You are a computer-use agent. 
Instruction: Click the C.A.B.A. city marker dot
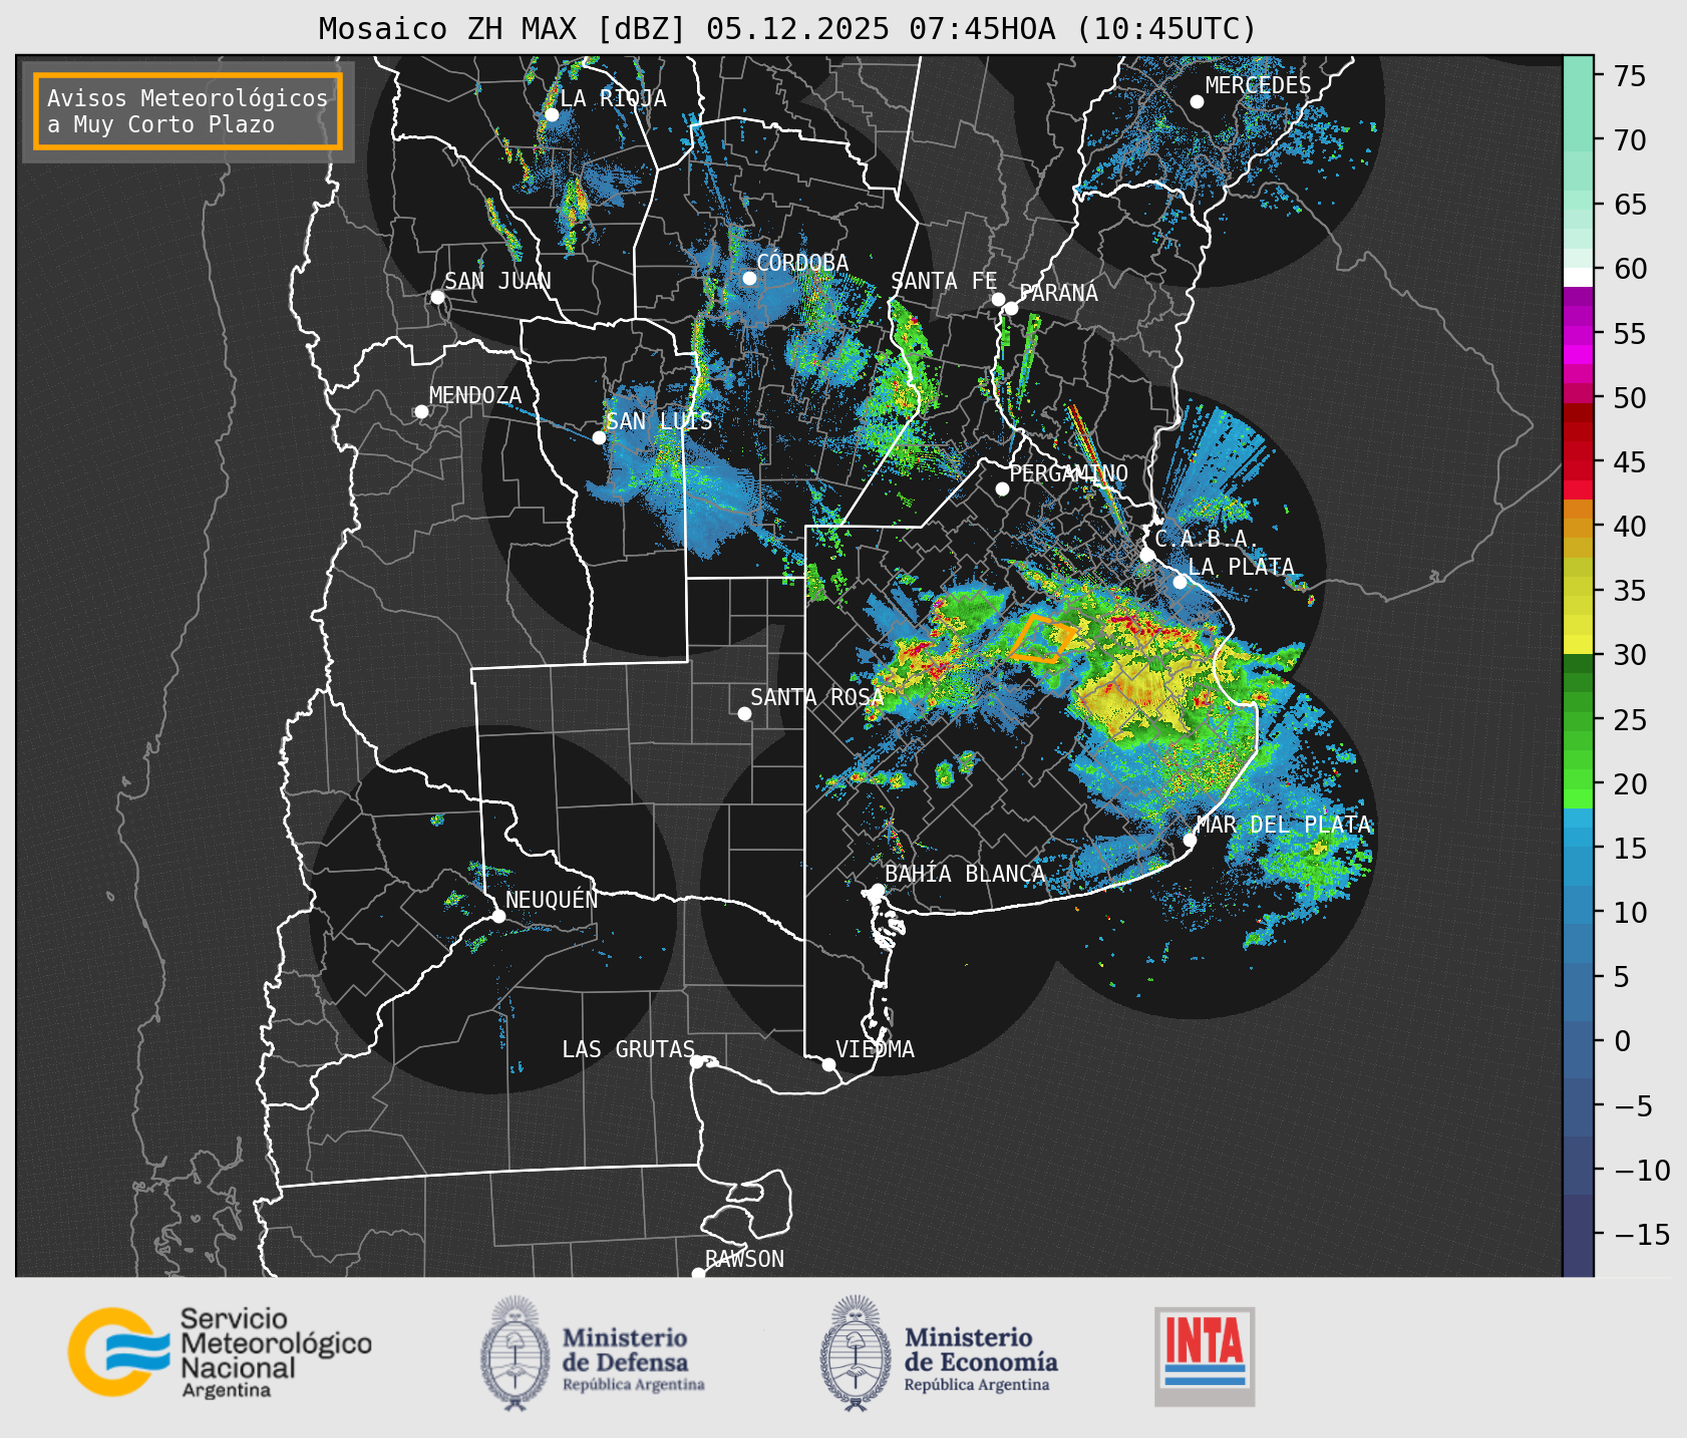pos(1147,555)
